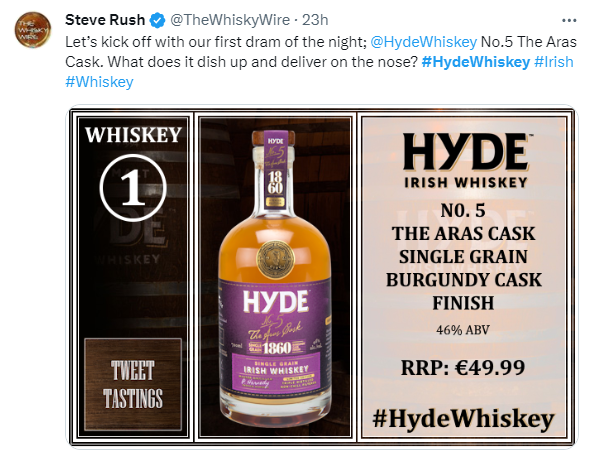Open the Hyde bottle image

click(275, 276)
